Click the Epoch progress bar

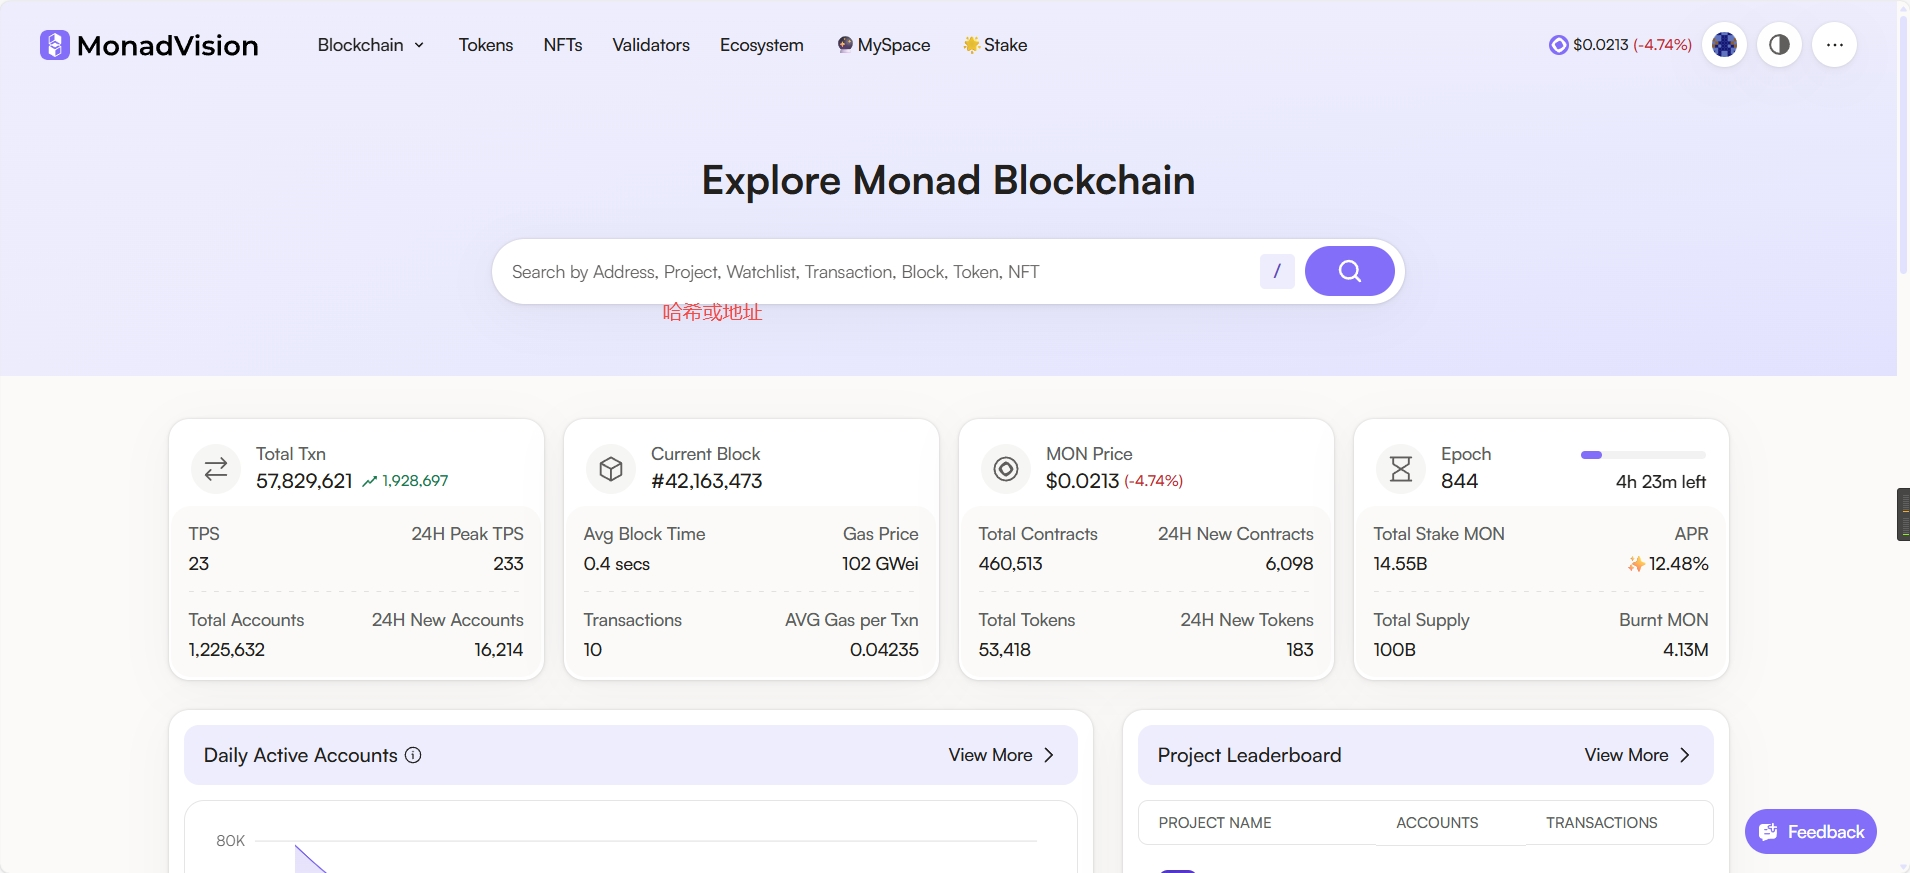tap(1643, 455)
